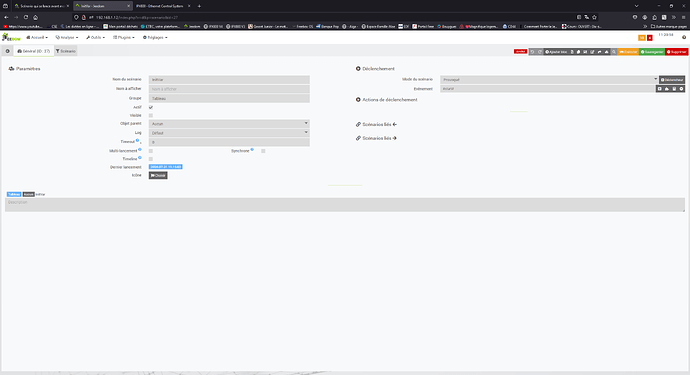Click the Nom du scénario input field
This screenshot has height=375, width=690.
229,80
